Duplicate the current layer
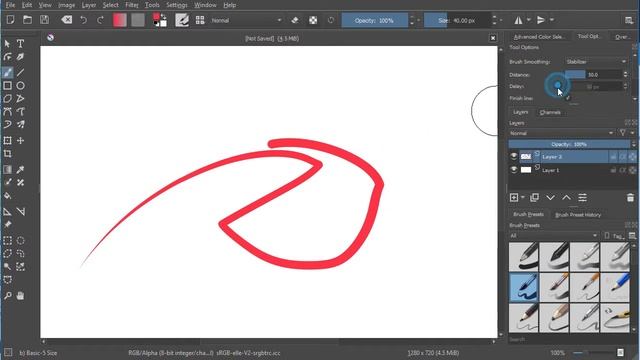The image size is (640, 360). point(534,198)
